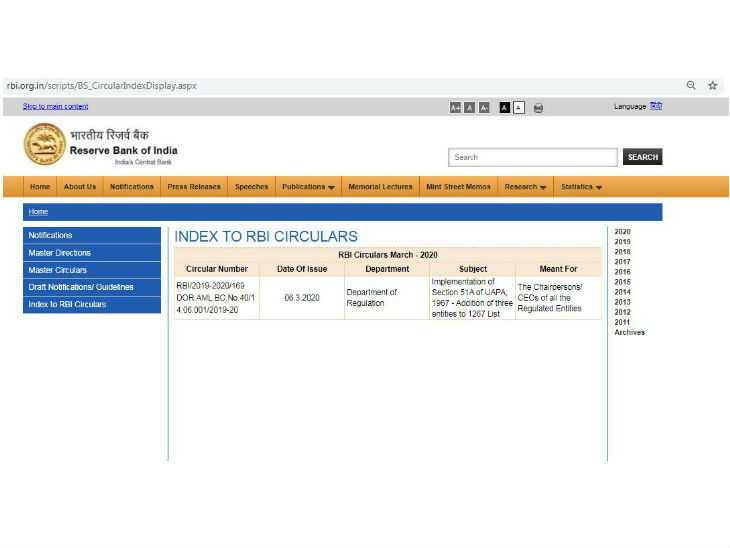Screen dimensions: 730x548
Task: Reset font size with the middle A icon
Action: (470, 108)
